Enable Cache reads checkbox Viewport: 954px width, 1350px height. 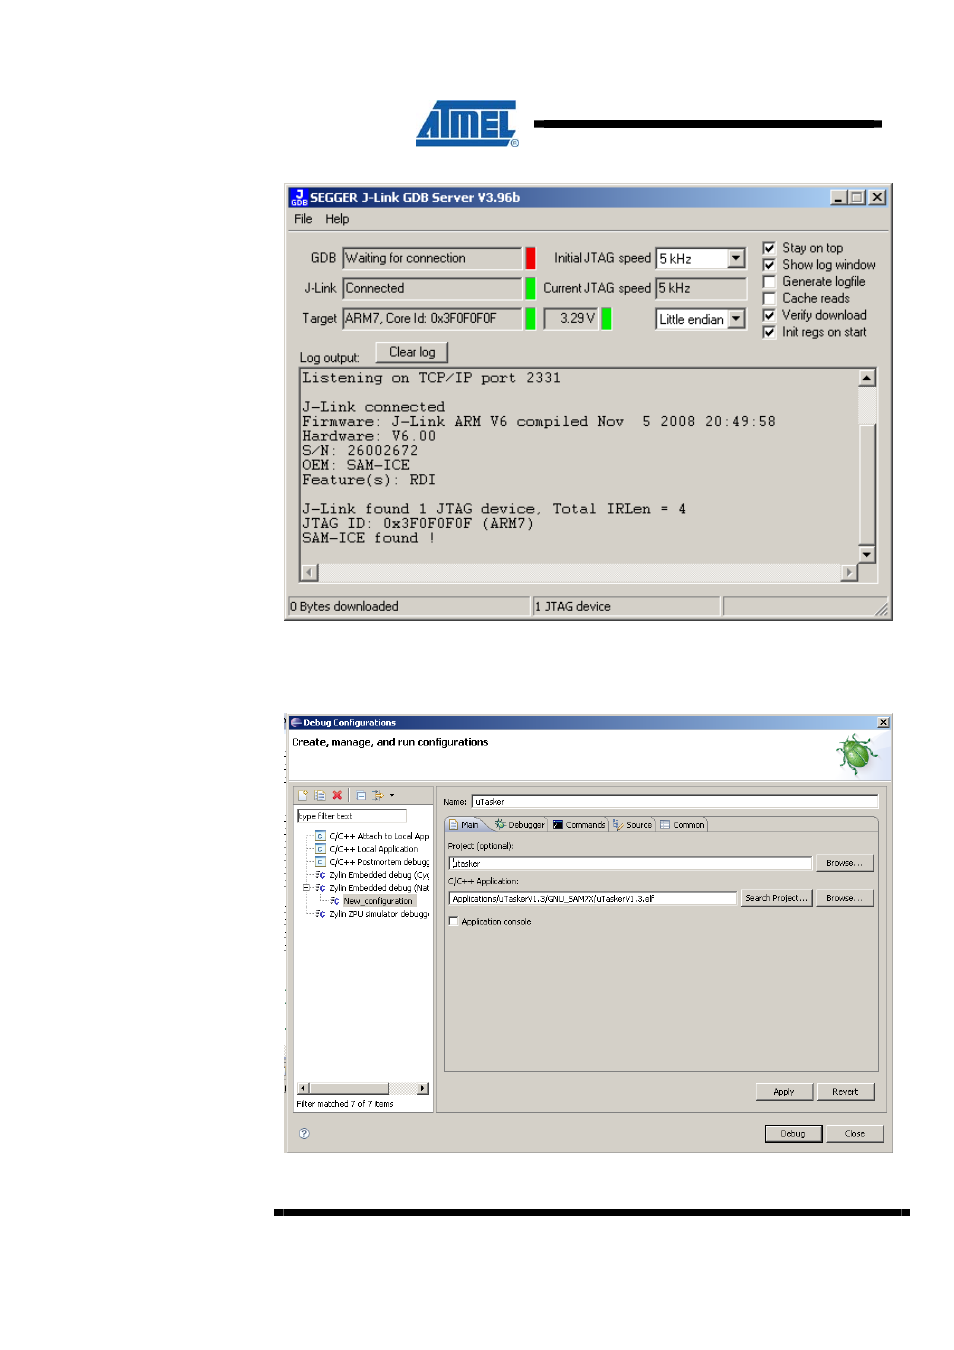point(769,299)
